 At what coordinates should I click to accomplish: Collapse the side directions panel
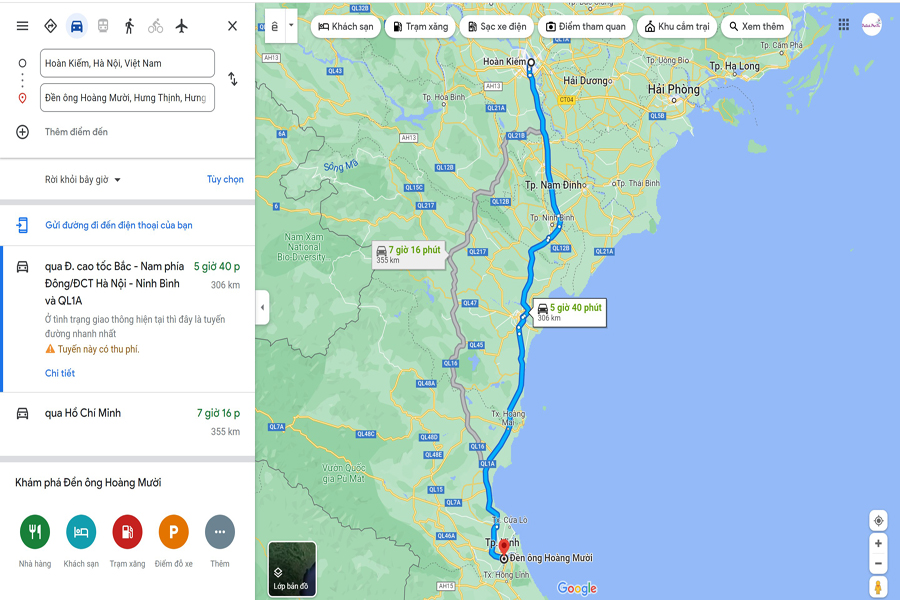tap(262, 307)
